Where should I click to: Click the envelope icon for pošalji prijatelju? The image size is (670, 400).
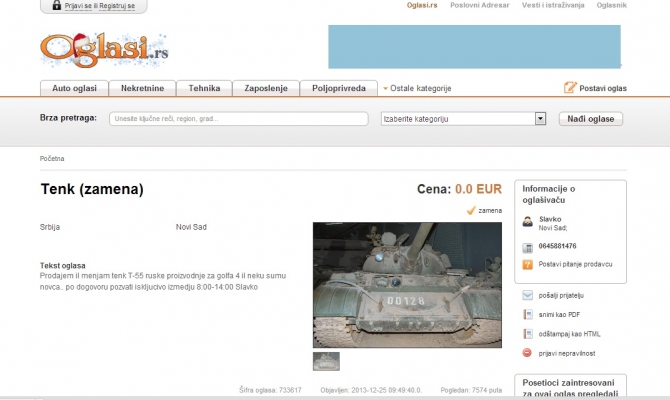[527, 295]
